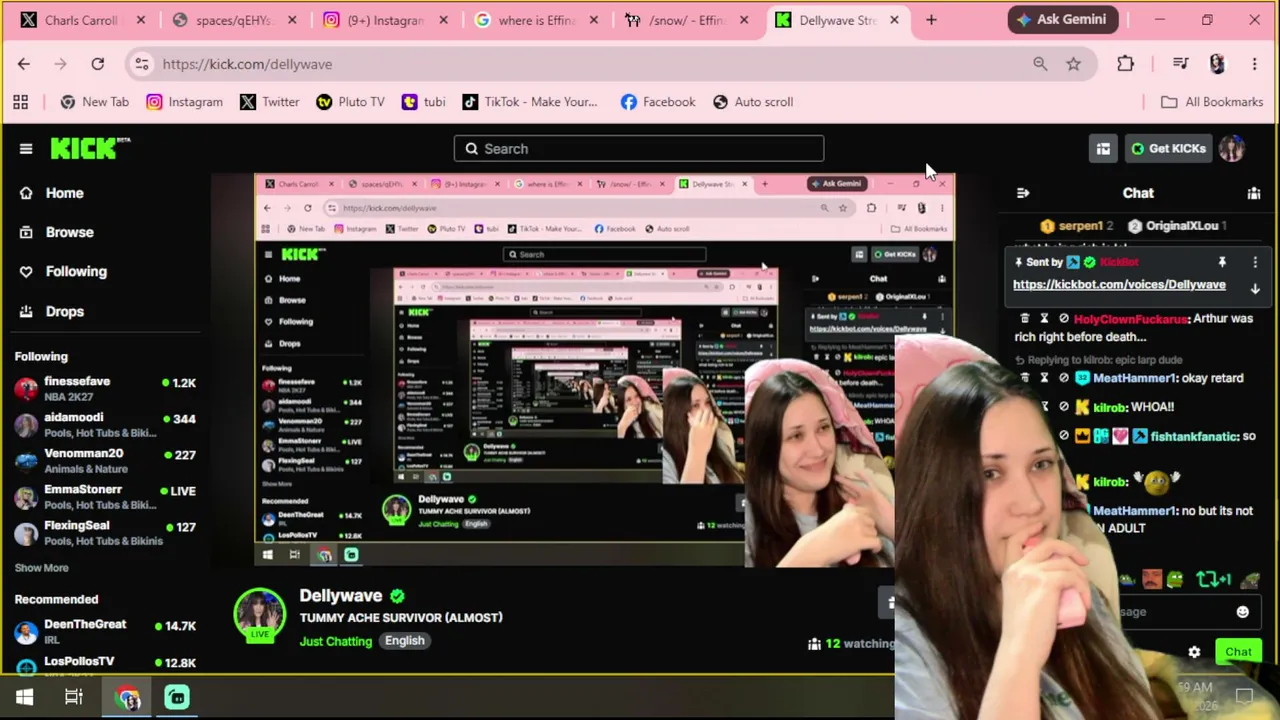Unpin the pinned chat message

click(x=1221, y=262)
